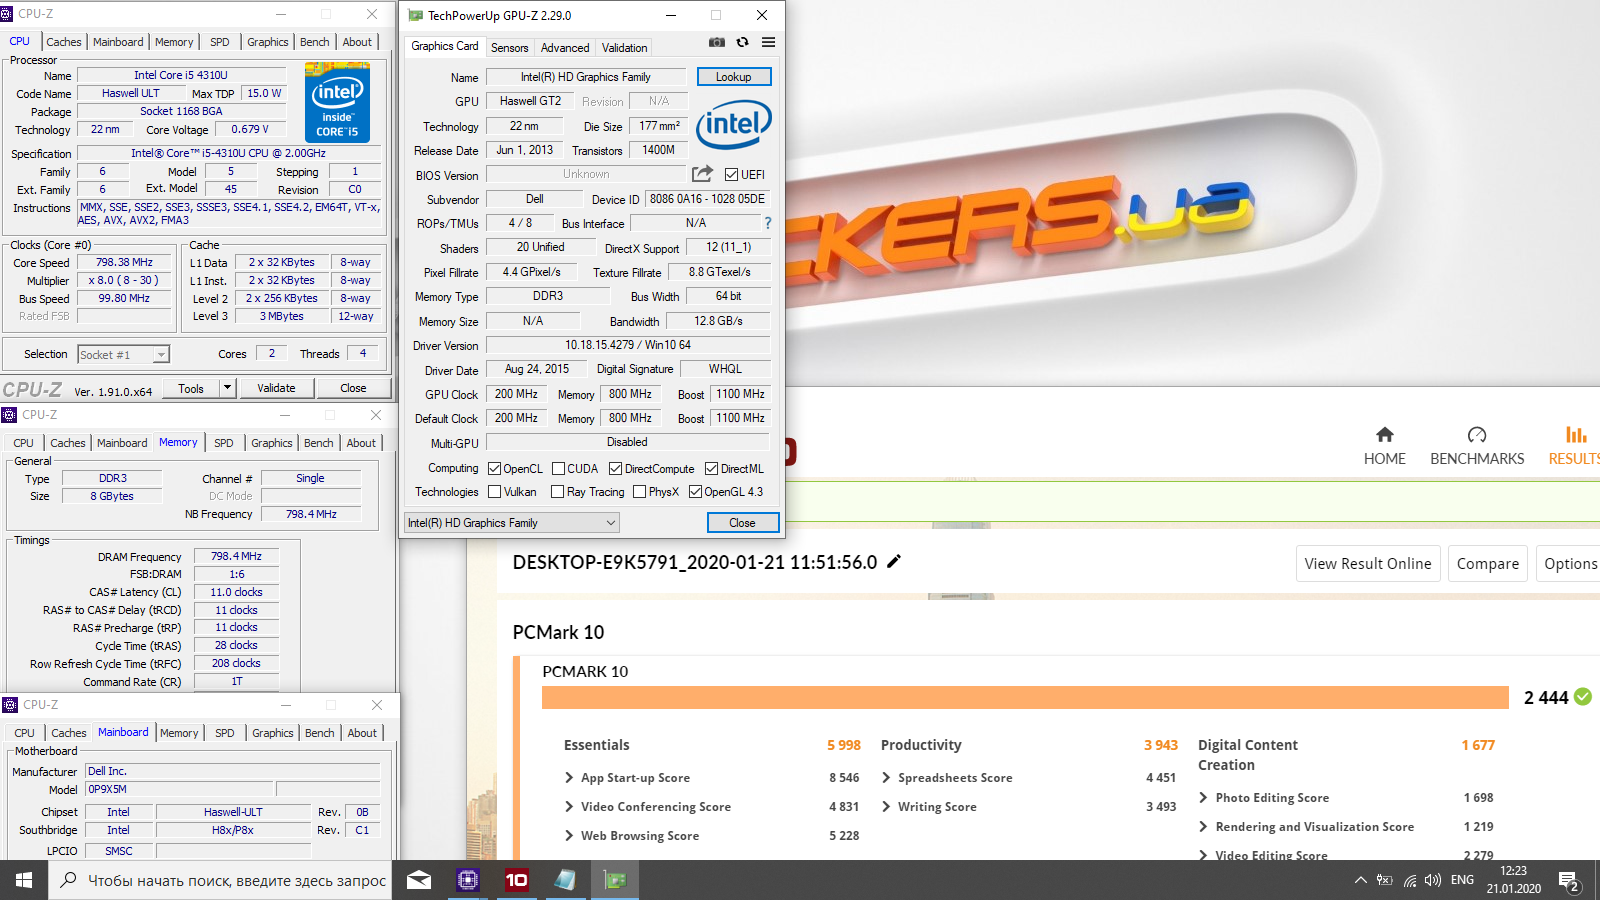Click the Windows taskbar search field
The image size is (1600, 900).
tap(220, 880)
